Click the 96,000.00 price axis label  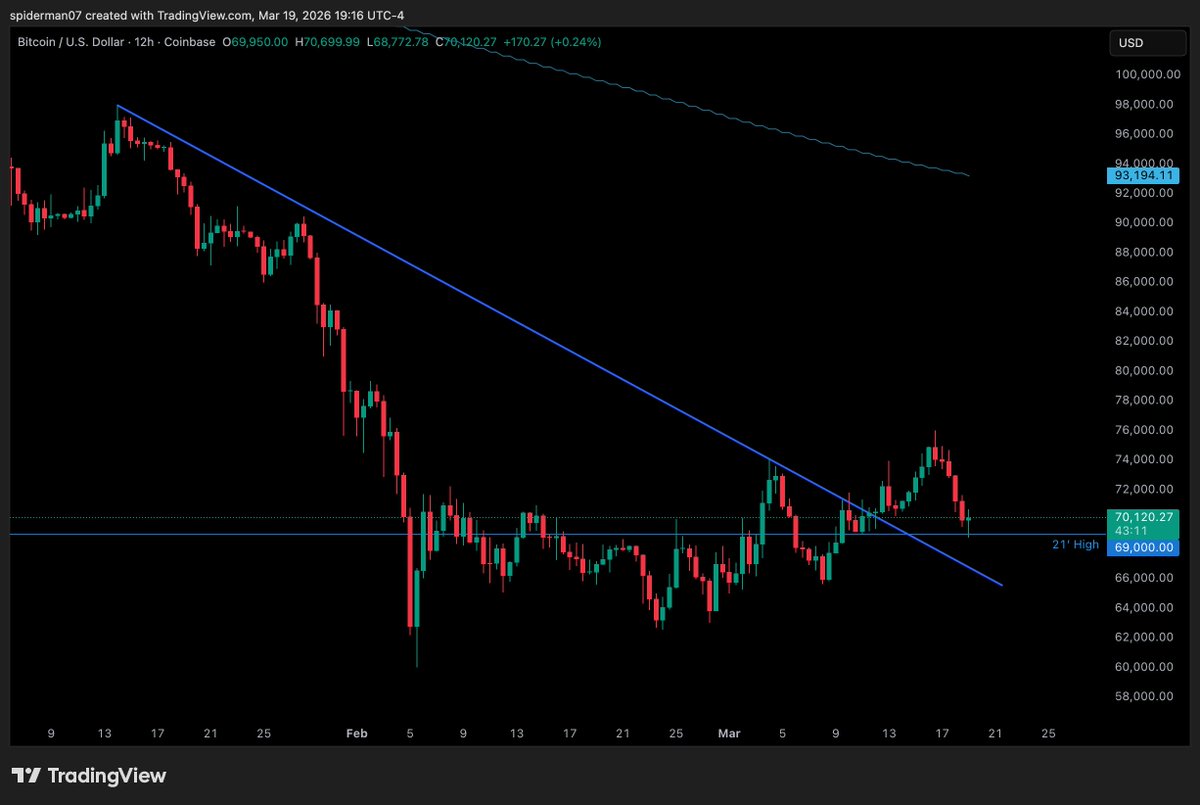click(x=1145, y=134)
